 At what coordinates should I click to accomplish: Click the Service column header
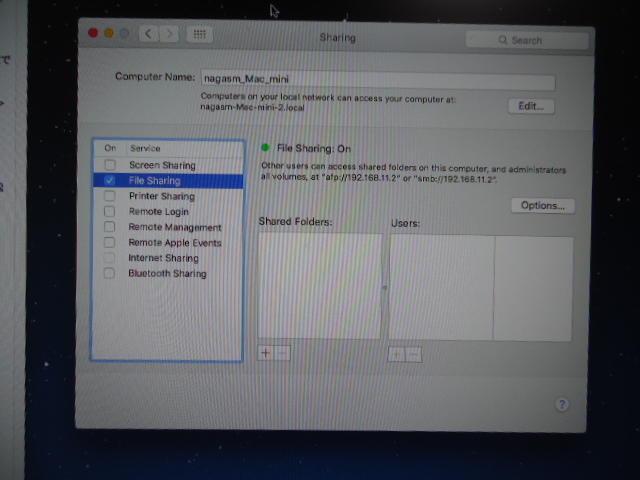[x=145, y=148]
